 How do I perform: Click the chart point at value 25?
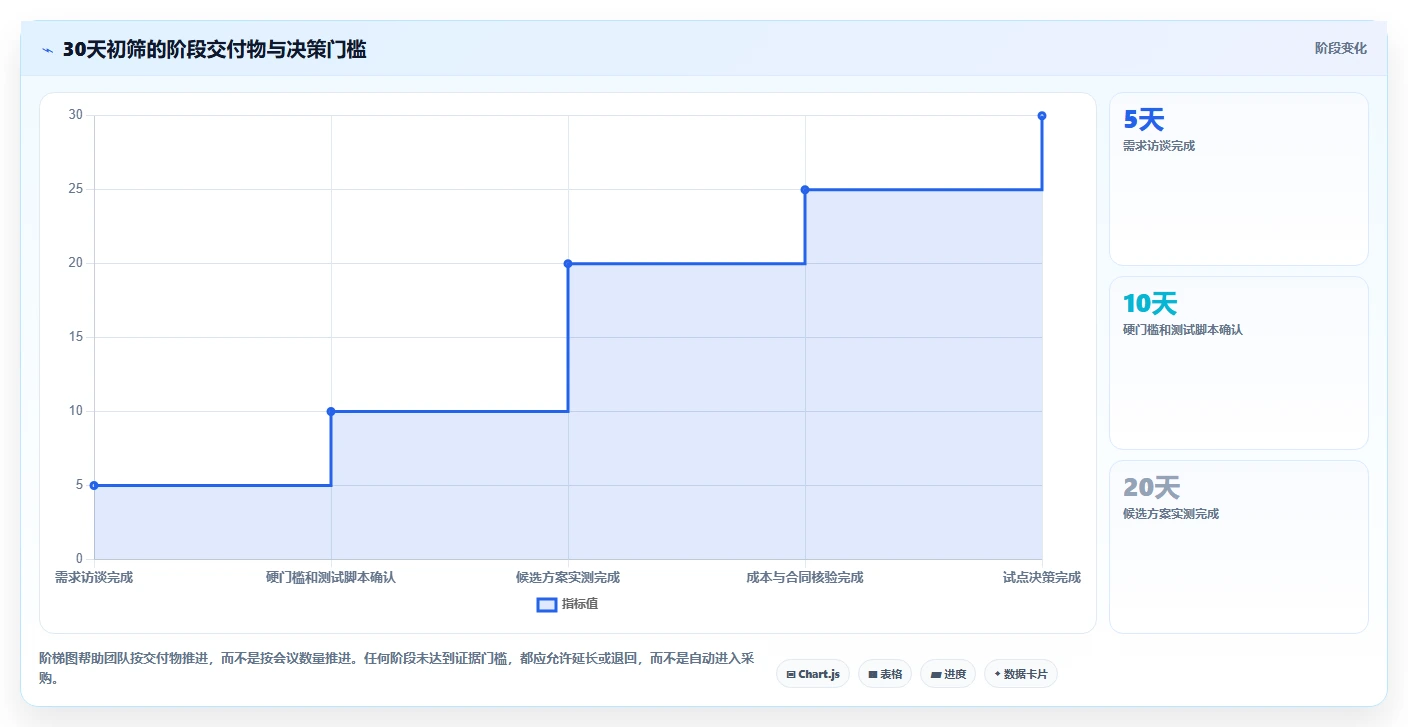point(805,189)
